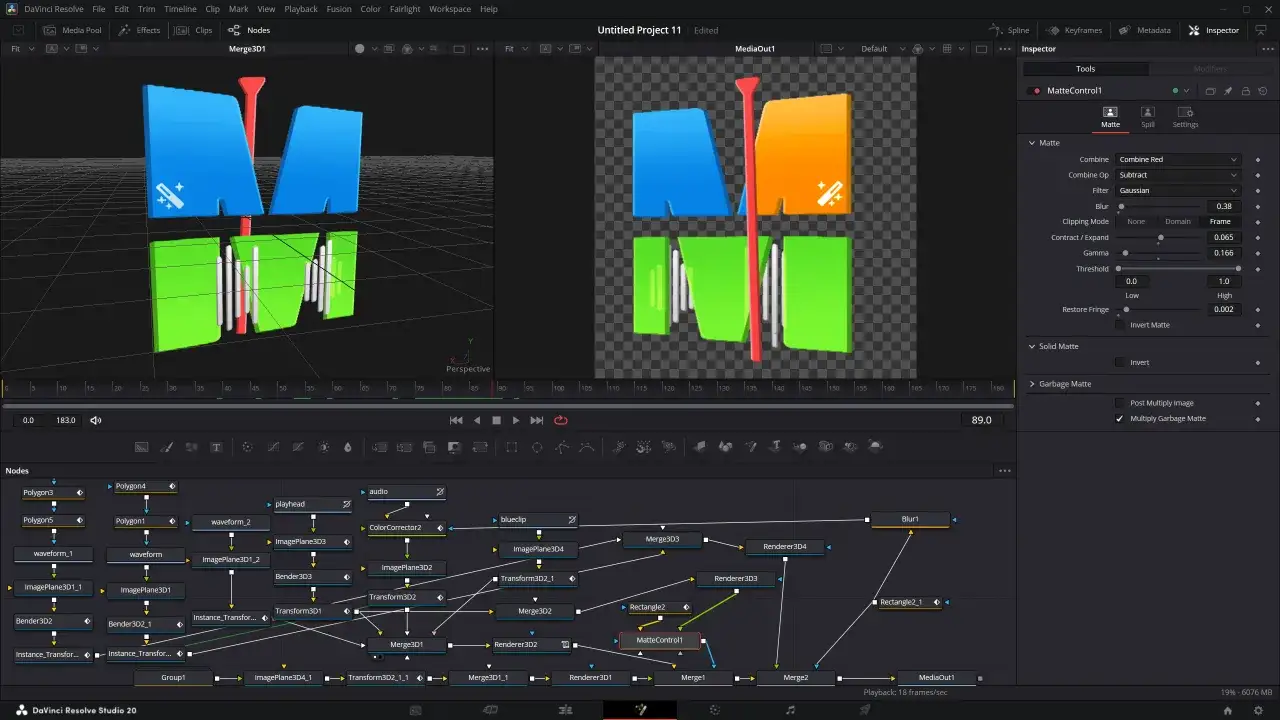
Task: Select the Paint tool icon in toolbar
Action: click(x=167, y=447)
